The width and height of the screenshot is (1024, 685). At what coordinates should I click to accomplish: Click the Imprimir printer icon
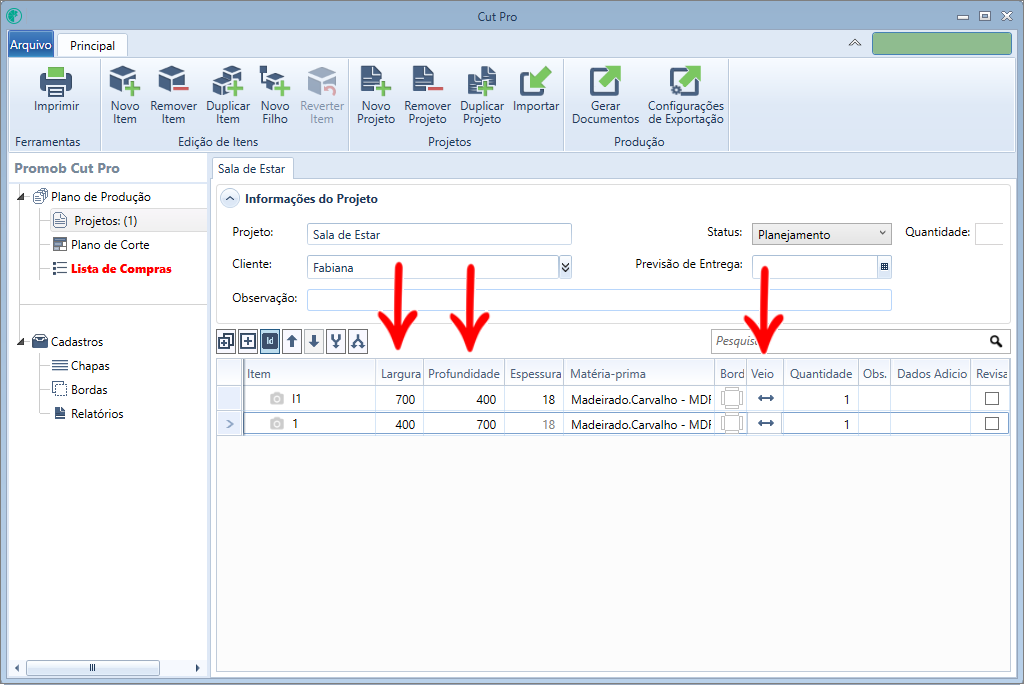click(56, 82)
